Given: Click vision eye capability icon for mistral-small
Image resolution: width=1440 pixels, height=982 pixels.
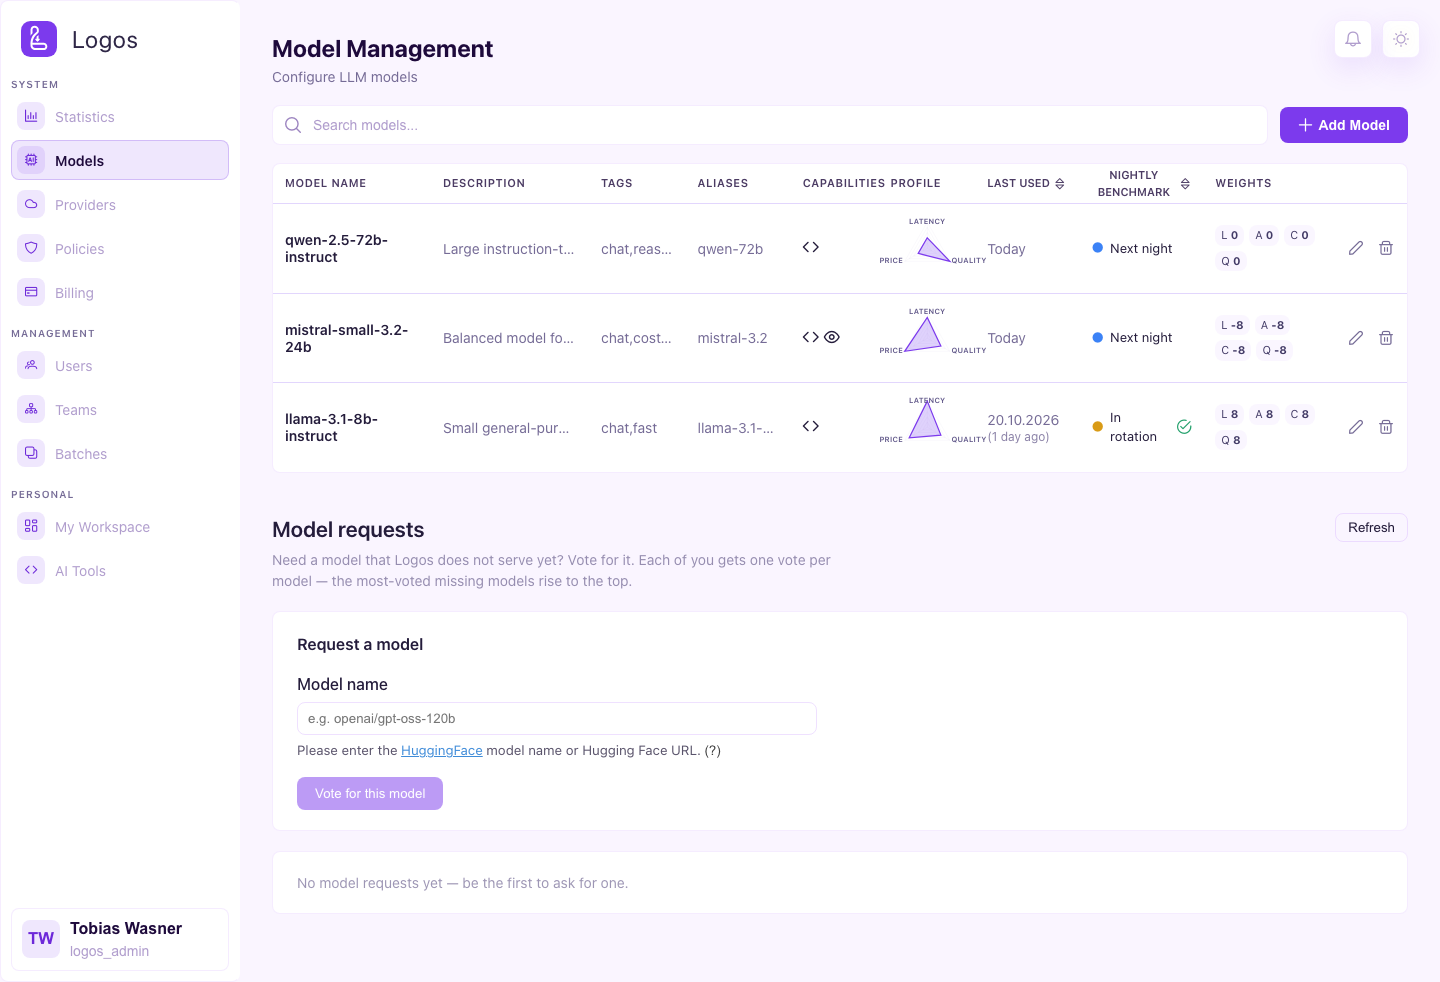Looking at the screenshot, I should tap(832, 337).
